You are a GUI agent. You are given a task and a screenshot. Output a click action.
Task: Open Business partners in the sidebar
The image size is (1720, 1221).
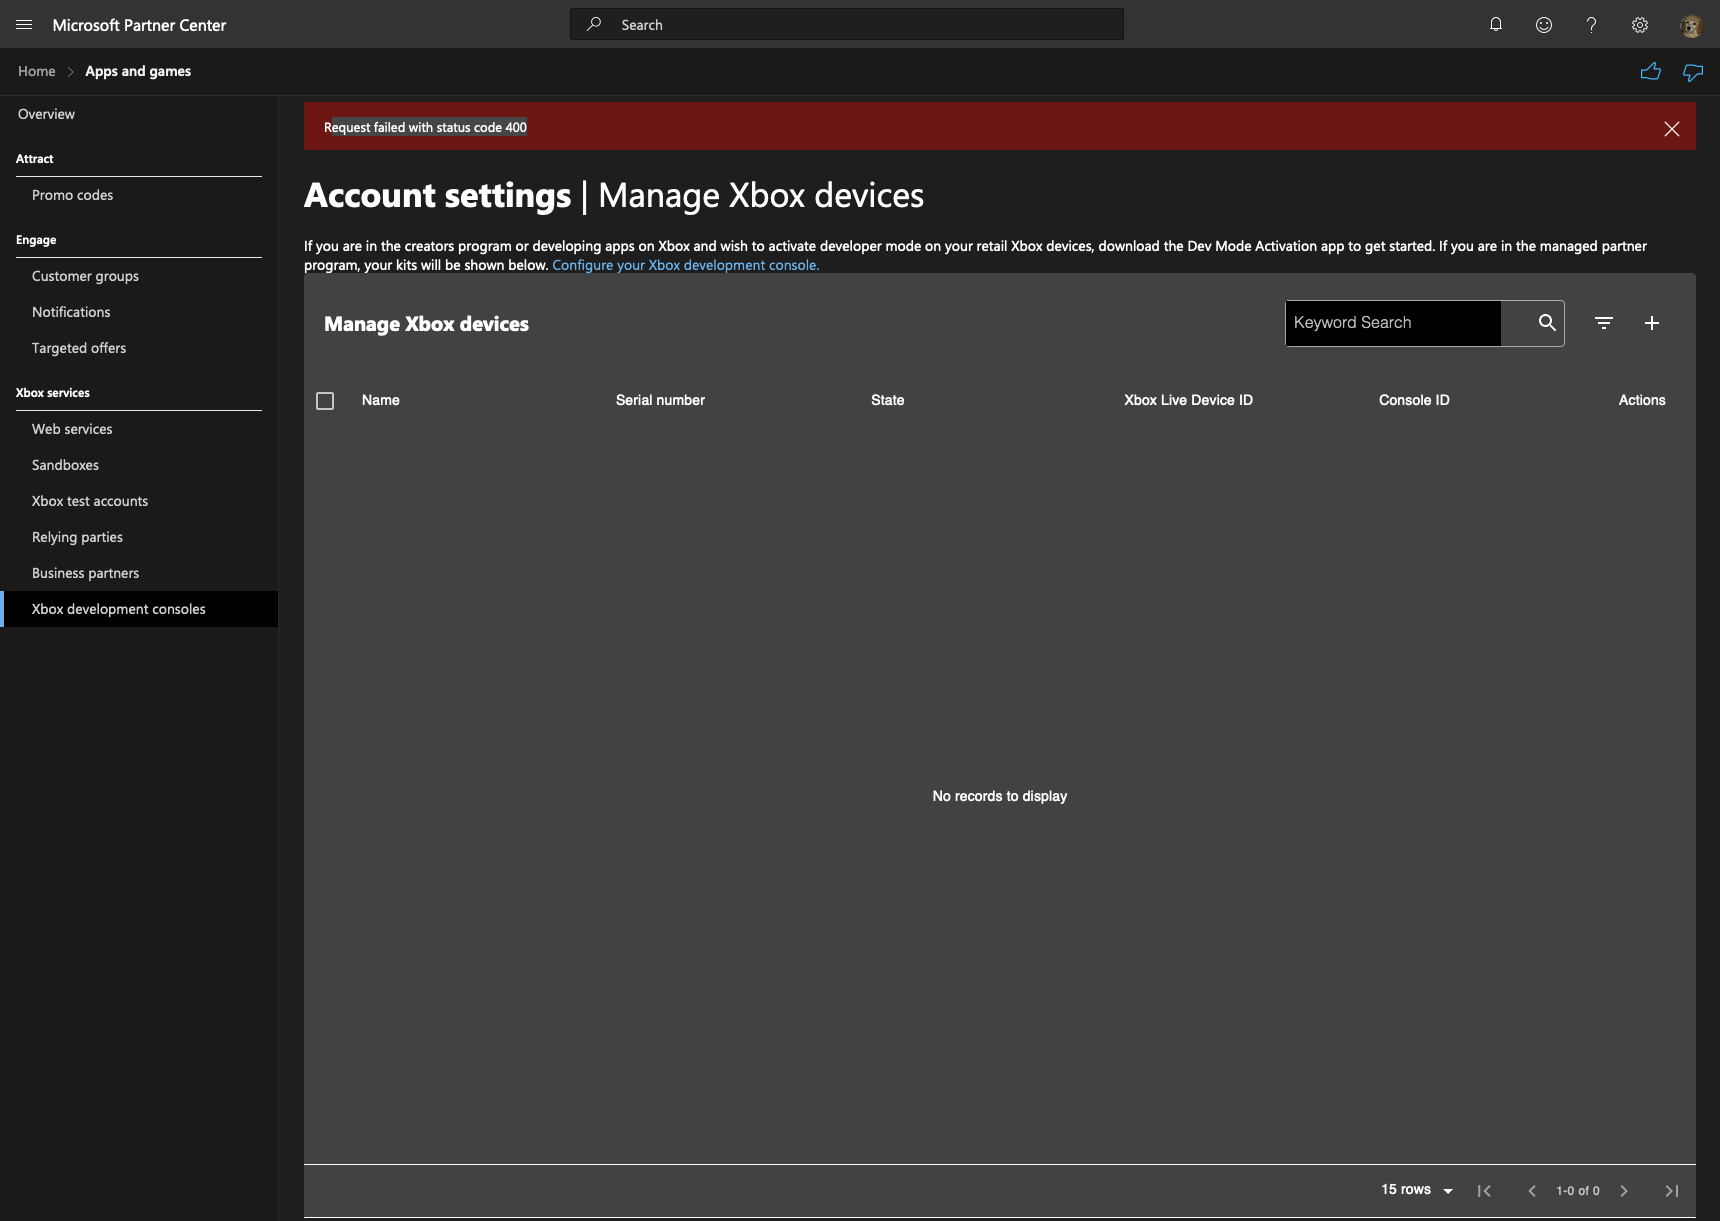pyautogui.click(x=85, y=573)
